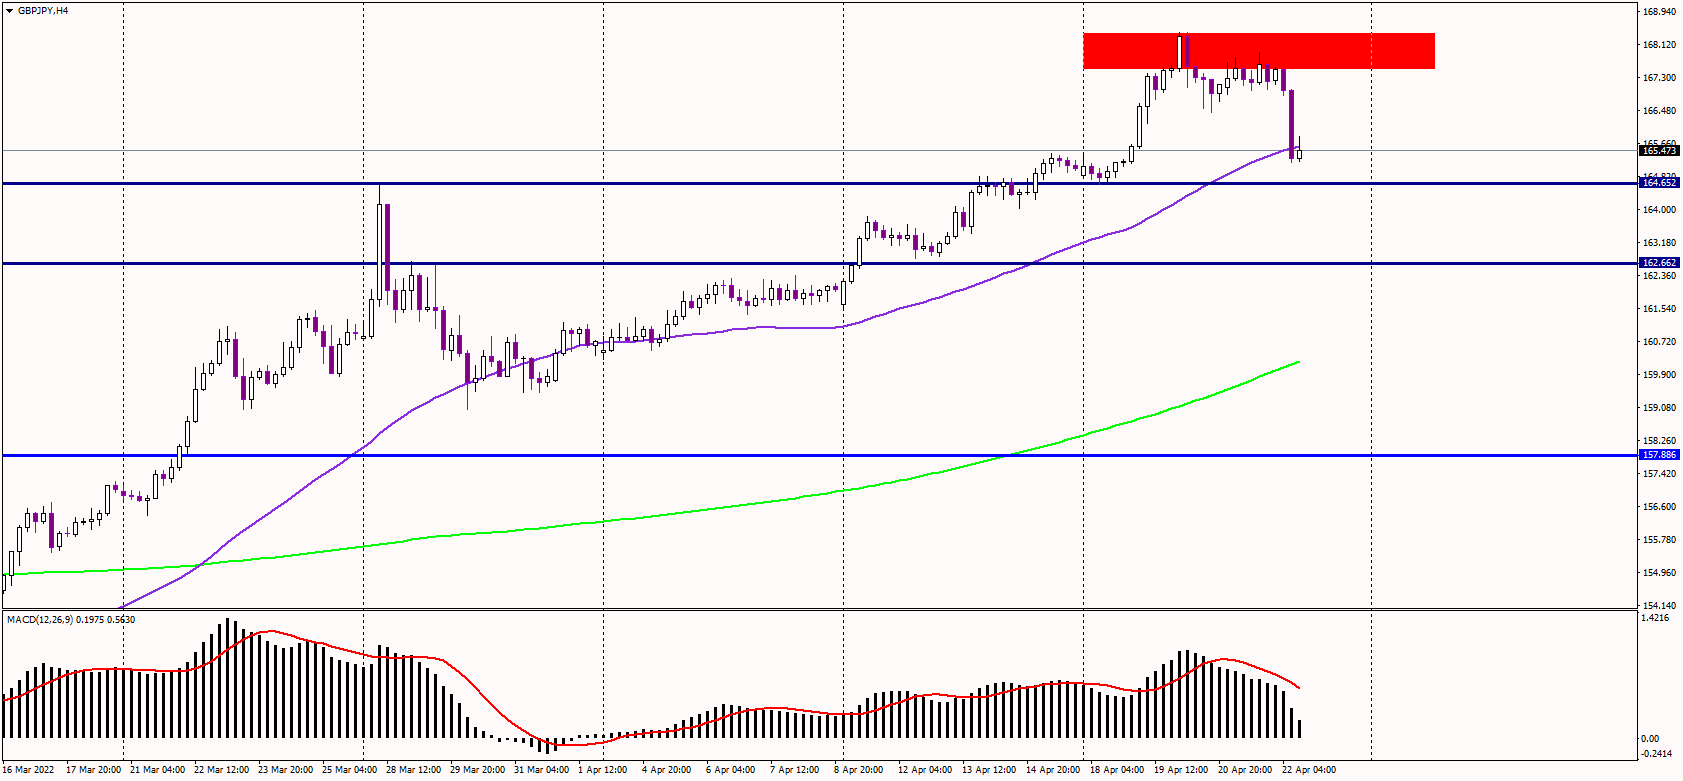
Task: Click the 7 Apr 12:00 time label
Action: tap(795, 770)
